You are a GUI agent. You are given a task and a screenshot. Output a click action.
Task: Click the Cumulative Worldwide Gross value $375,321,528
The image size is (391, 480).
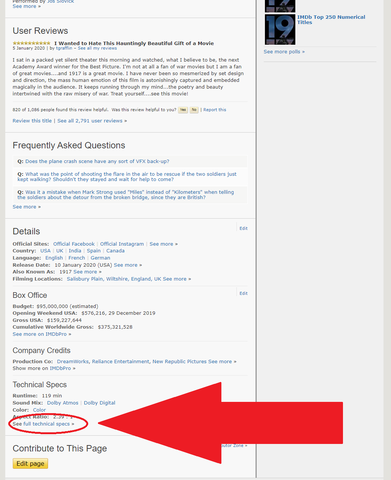[x=115, y=327]
